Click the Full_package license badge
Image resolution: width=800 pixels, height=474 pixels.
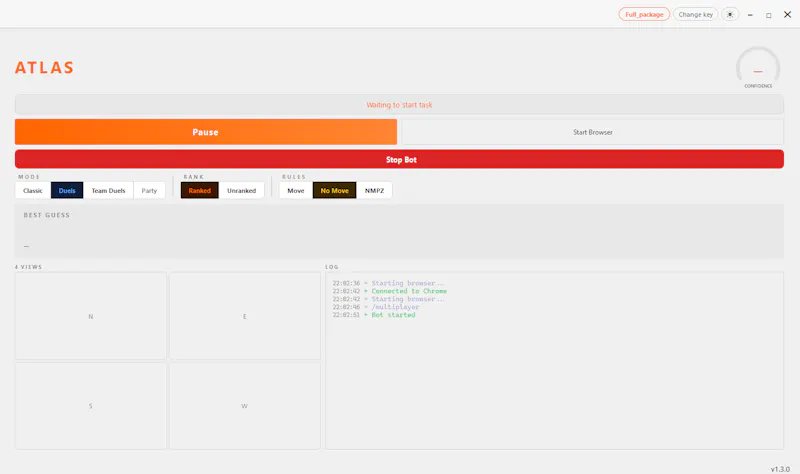click(644, 14)
